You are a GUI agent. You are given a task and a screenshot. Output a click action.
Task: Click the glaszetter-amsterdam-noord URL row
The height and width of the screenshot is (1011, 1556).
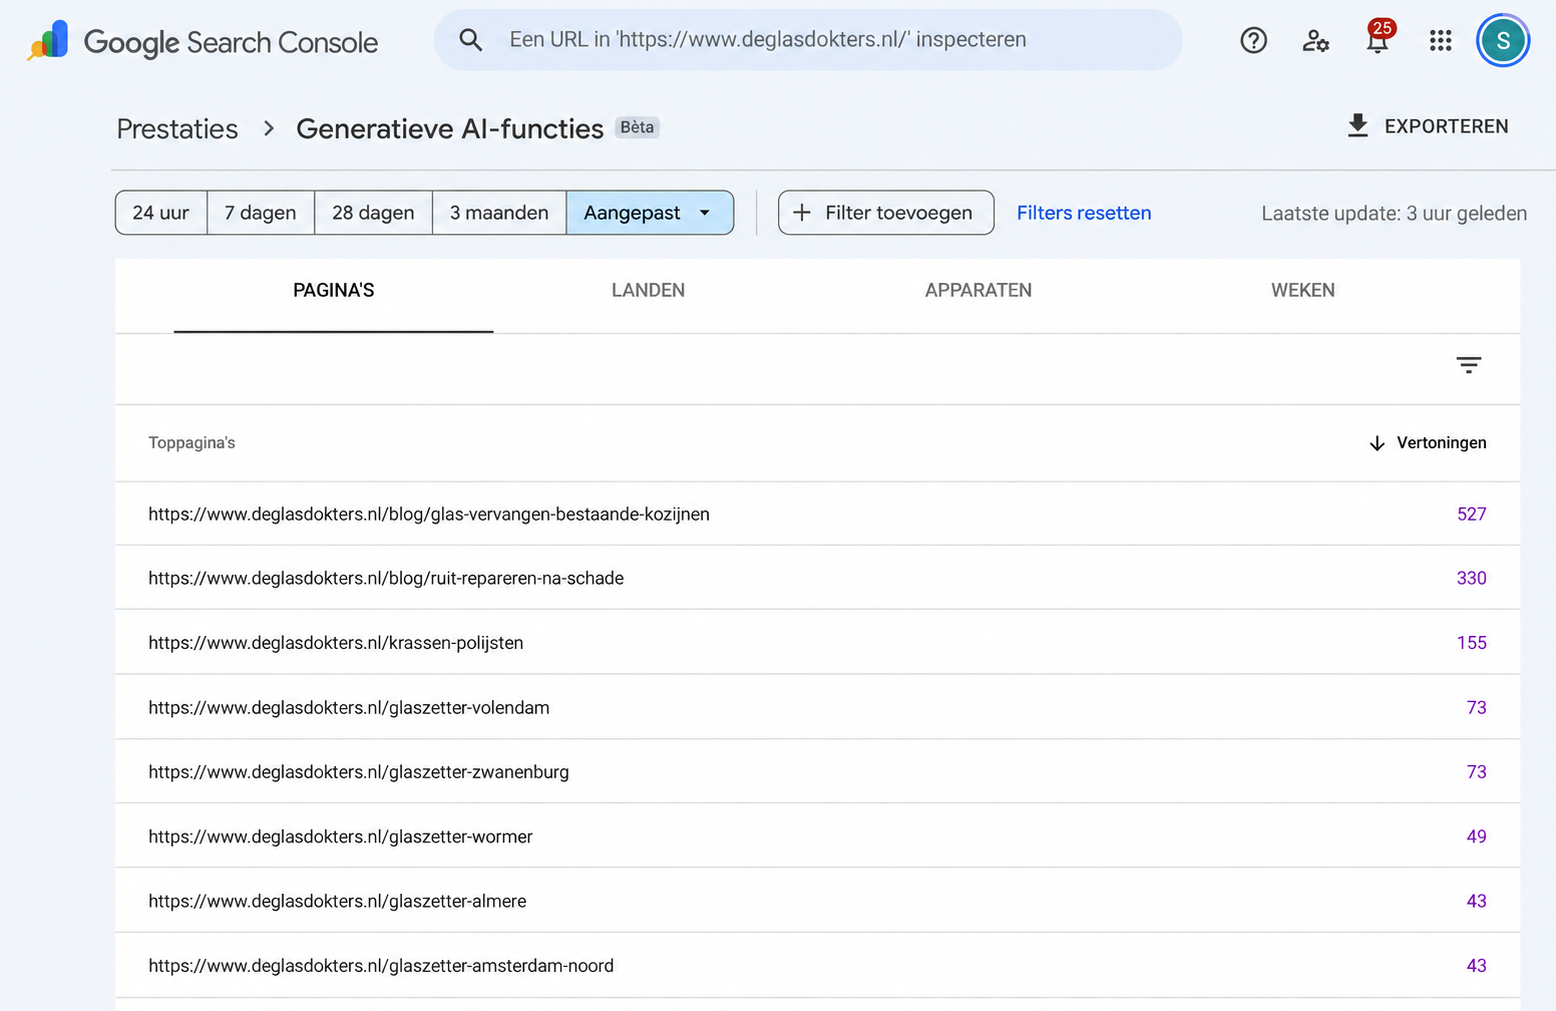(818, 965)
